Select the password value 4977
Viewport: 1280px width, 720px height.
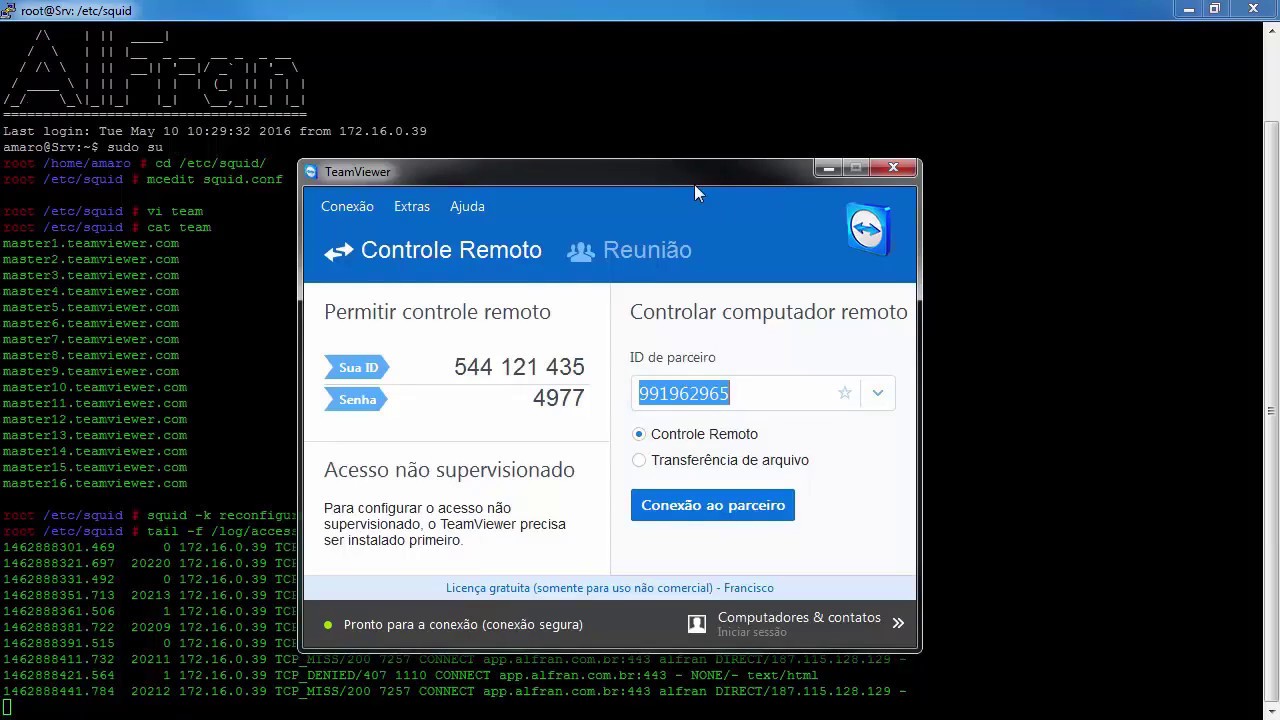click(x=558, y=398)
